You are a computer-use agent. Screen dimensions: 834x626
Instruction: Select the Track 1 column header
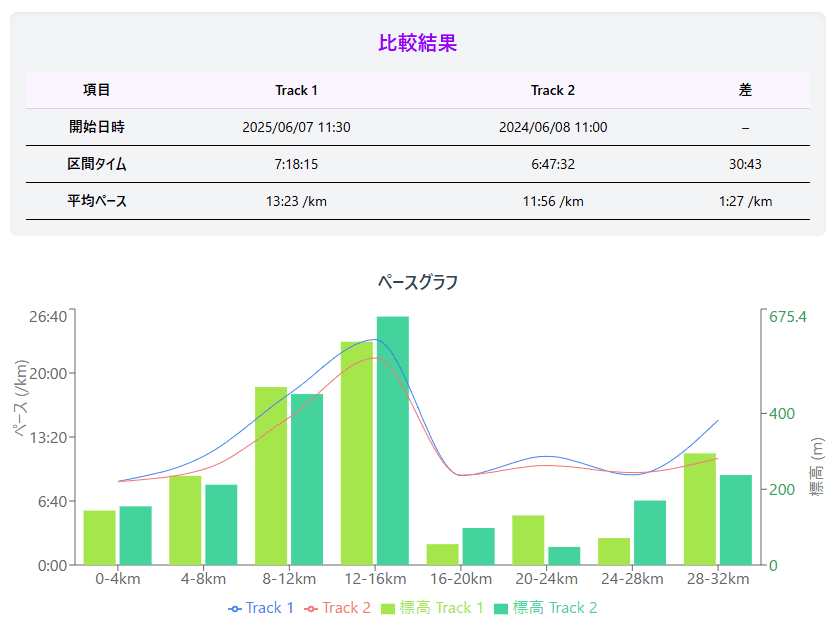point(296,90)
